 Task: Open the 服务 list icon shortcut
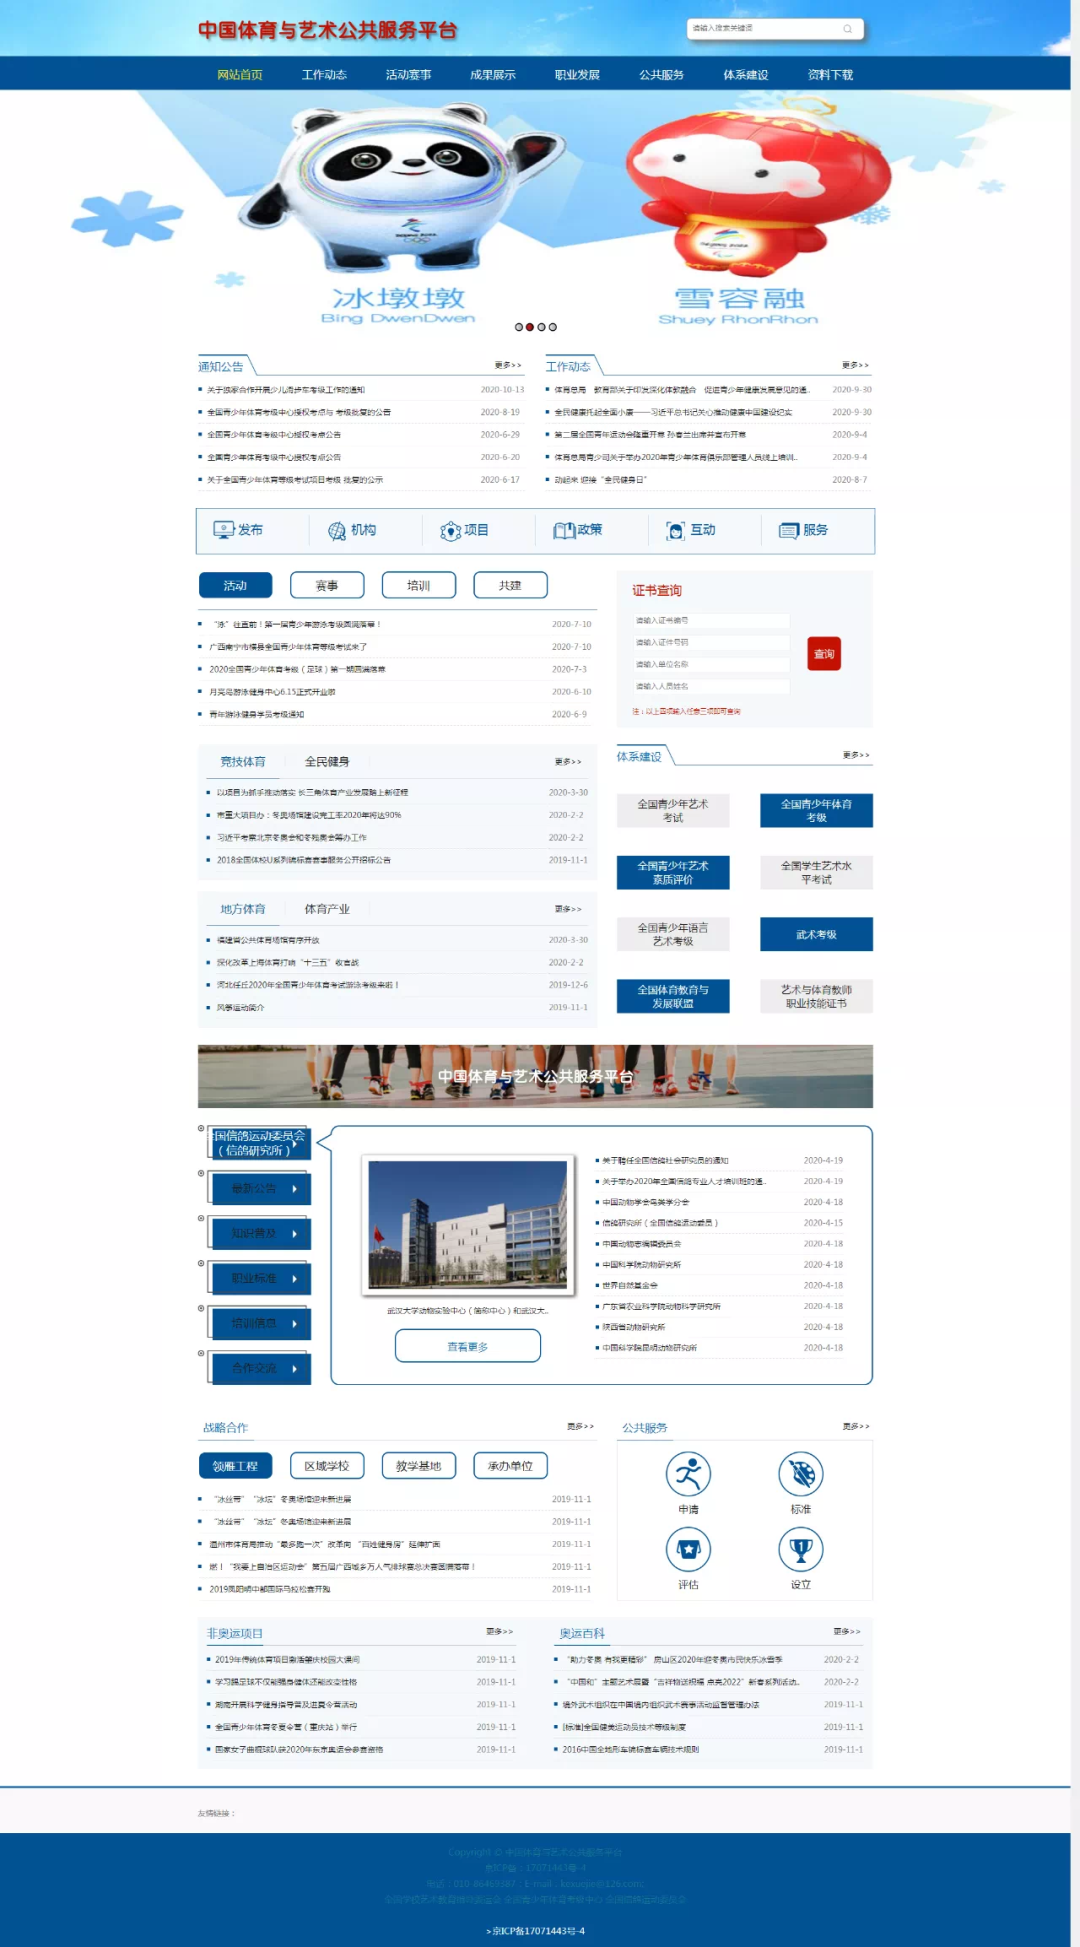click(789, 530)
